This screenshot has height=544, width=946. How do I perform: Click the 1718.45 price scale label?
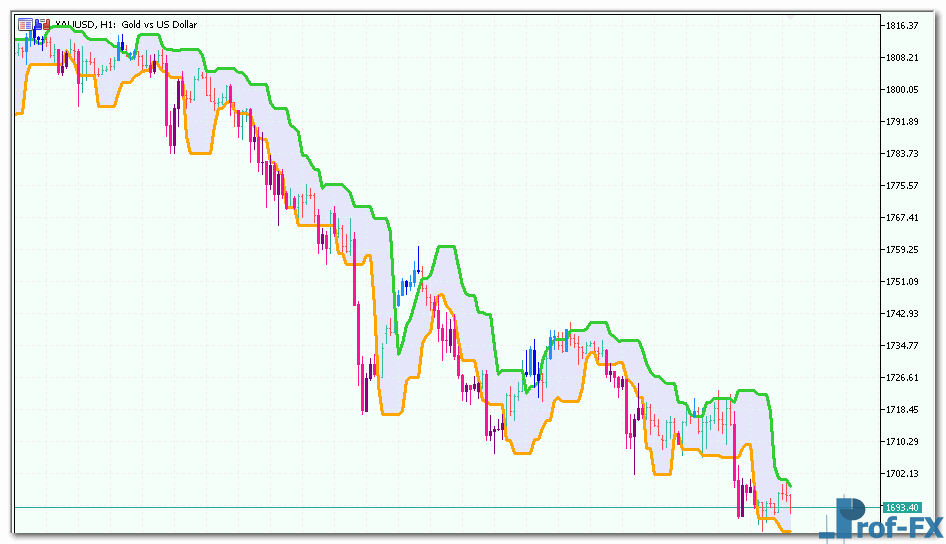click(x=901, y=410)
